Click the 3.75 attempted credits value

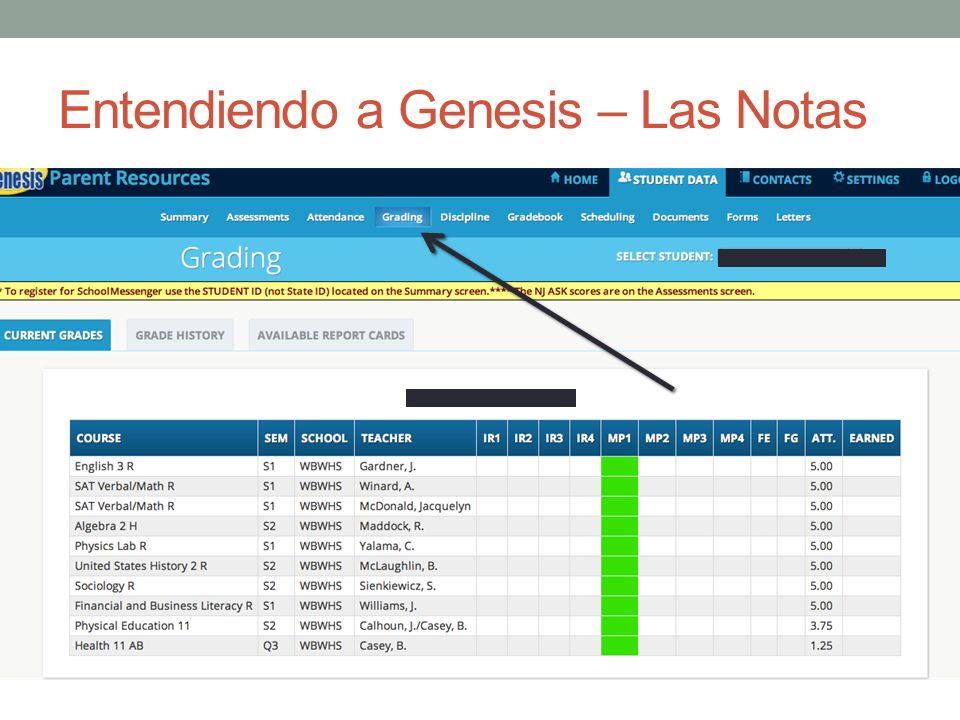(x=821, y=626)
